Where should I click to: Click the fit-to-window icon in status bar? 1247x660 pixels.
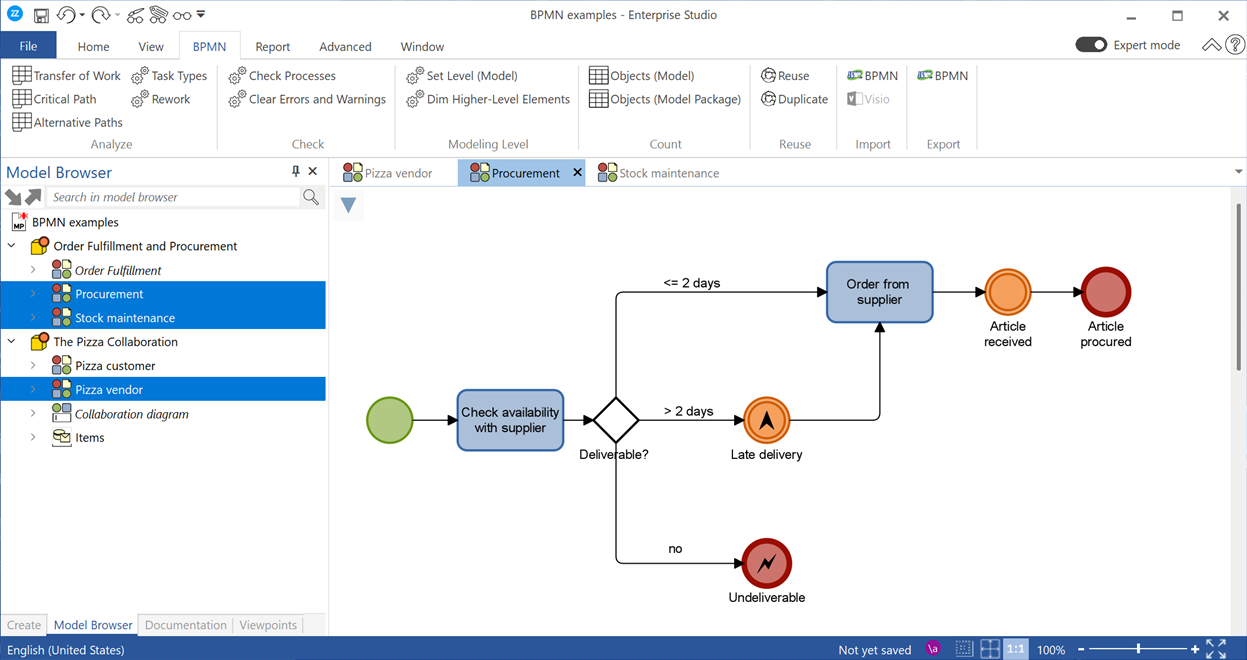(1216, 649)
